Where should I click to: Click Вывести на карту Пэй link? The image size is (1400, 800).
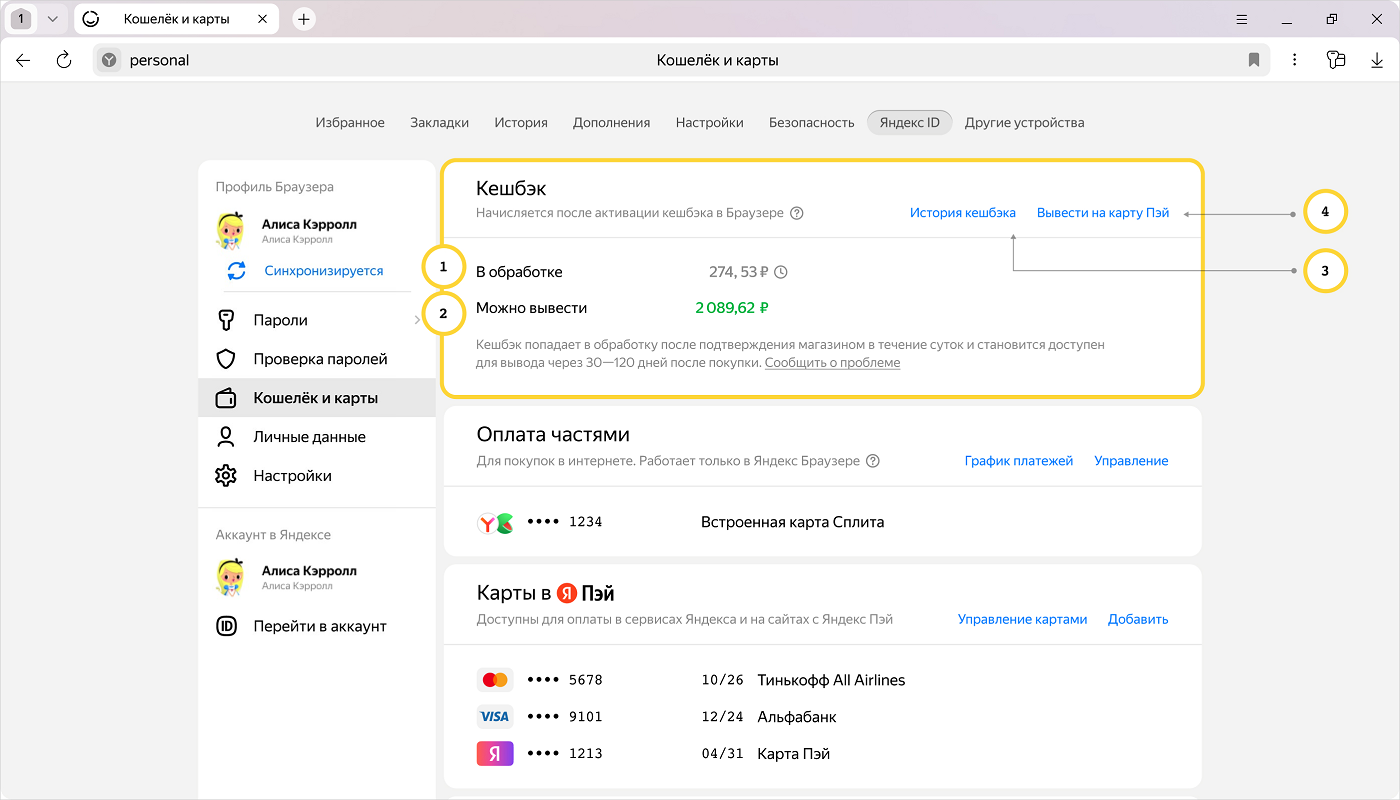coord(1102,213)
